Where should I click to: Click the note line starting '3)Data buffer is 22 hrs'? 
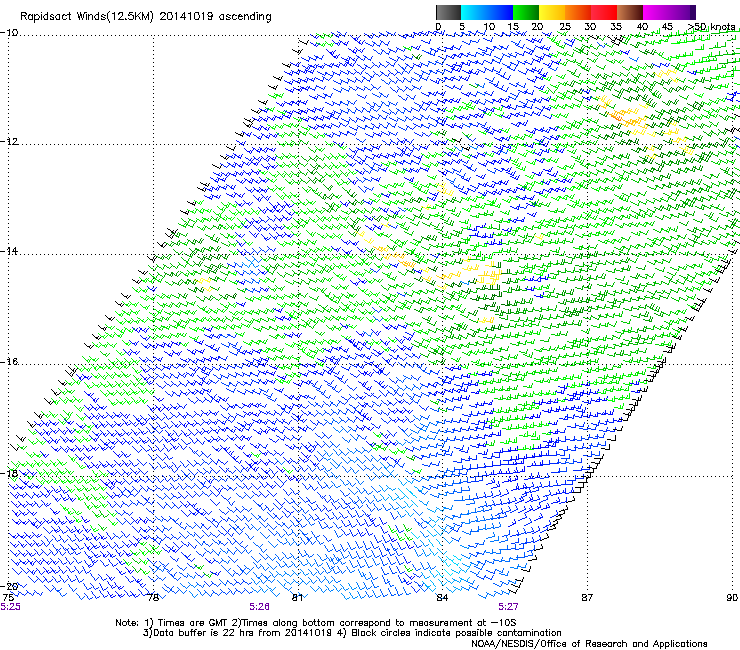352,633
